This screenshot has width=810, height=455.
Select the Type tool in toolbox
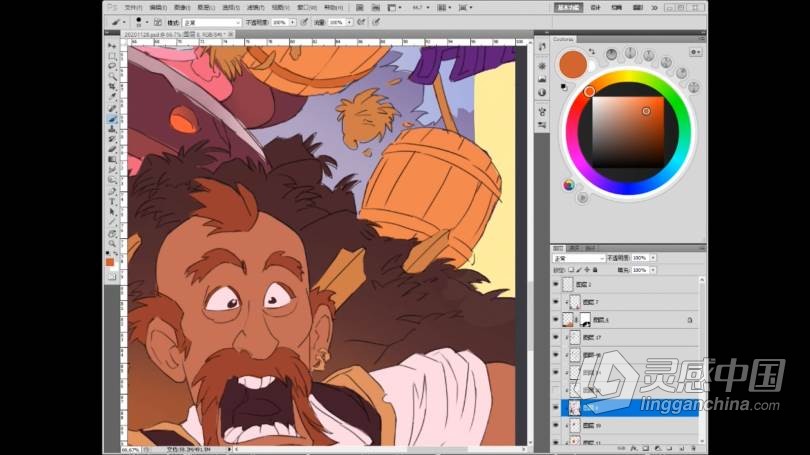pos(112,202)
